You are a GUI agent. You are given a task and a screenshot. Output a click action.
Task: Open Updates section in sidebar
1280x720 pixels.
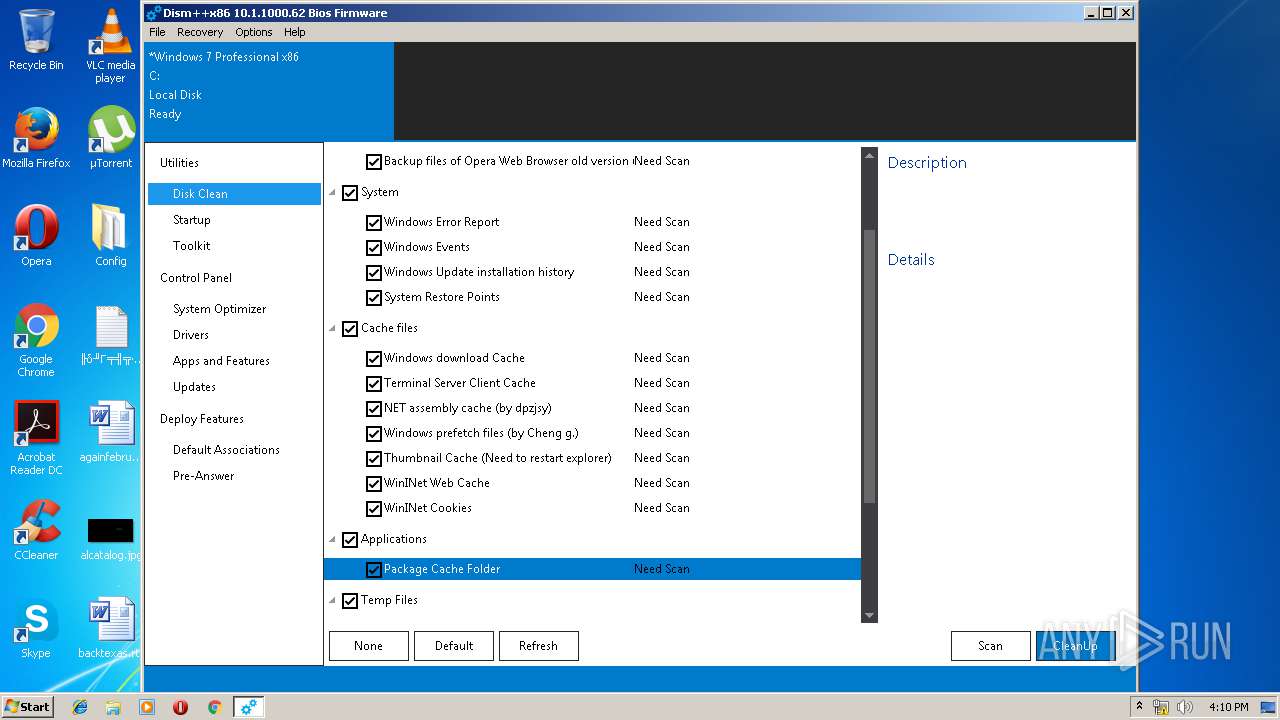coord(194,387)
